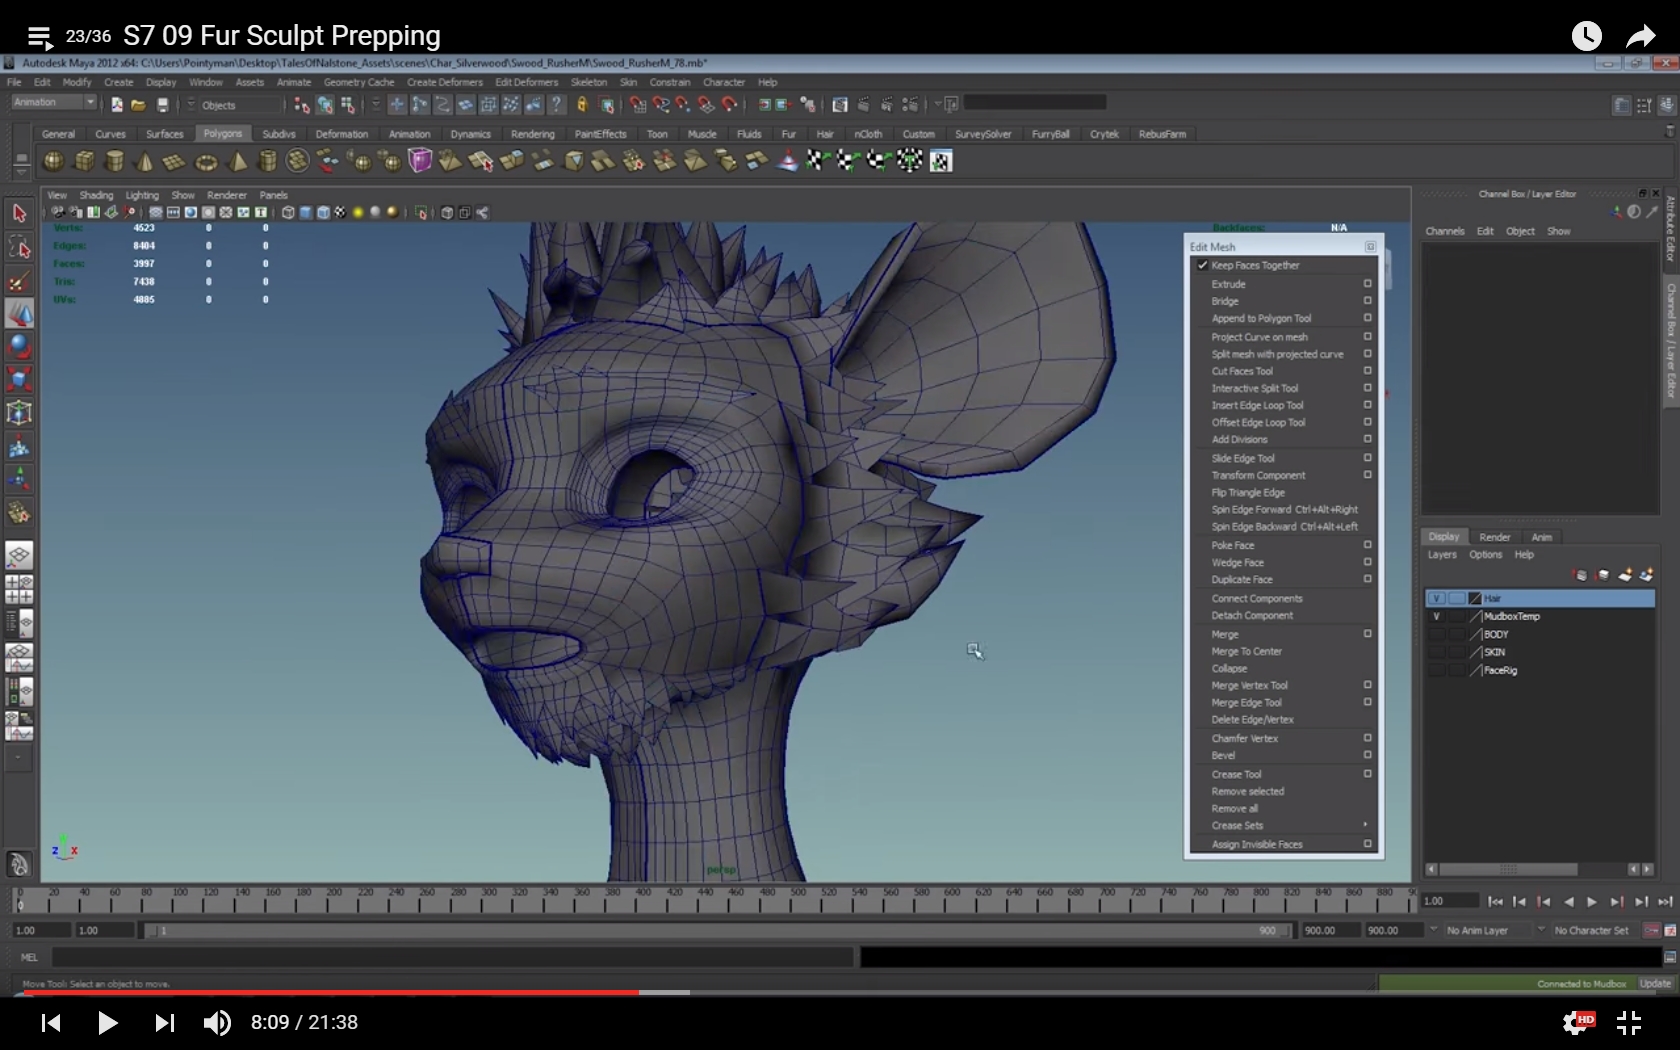Click the Update button for Mudbox
Image resolution: width=1680 pixels, height=1050 pixels.
click(x=1655, y=984)
